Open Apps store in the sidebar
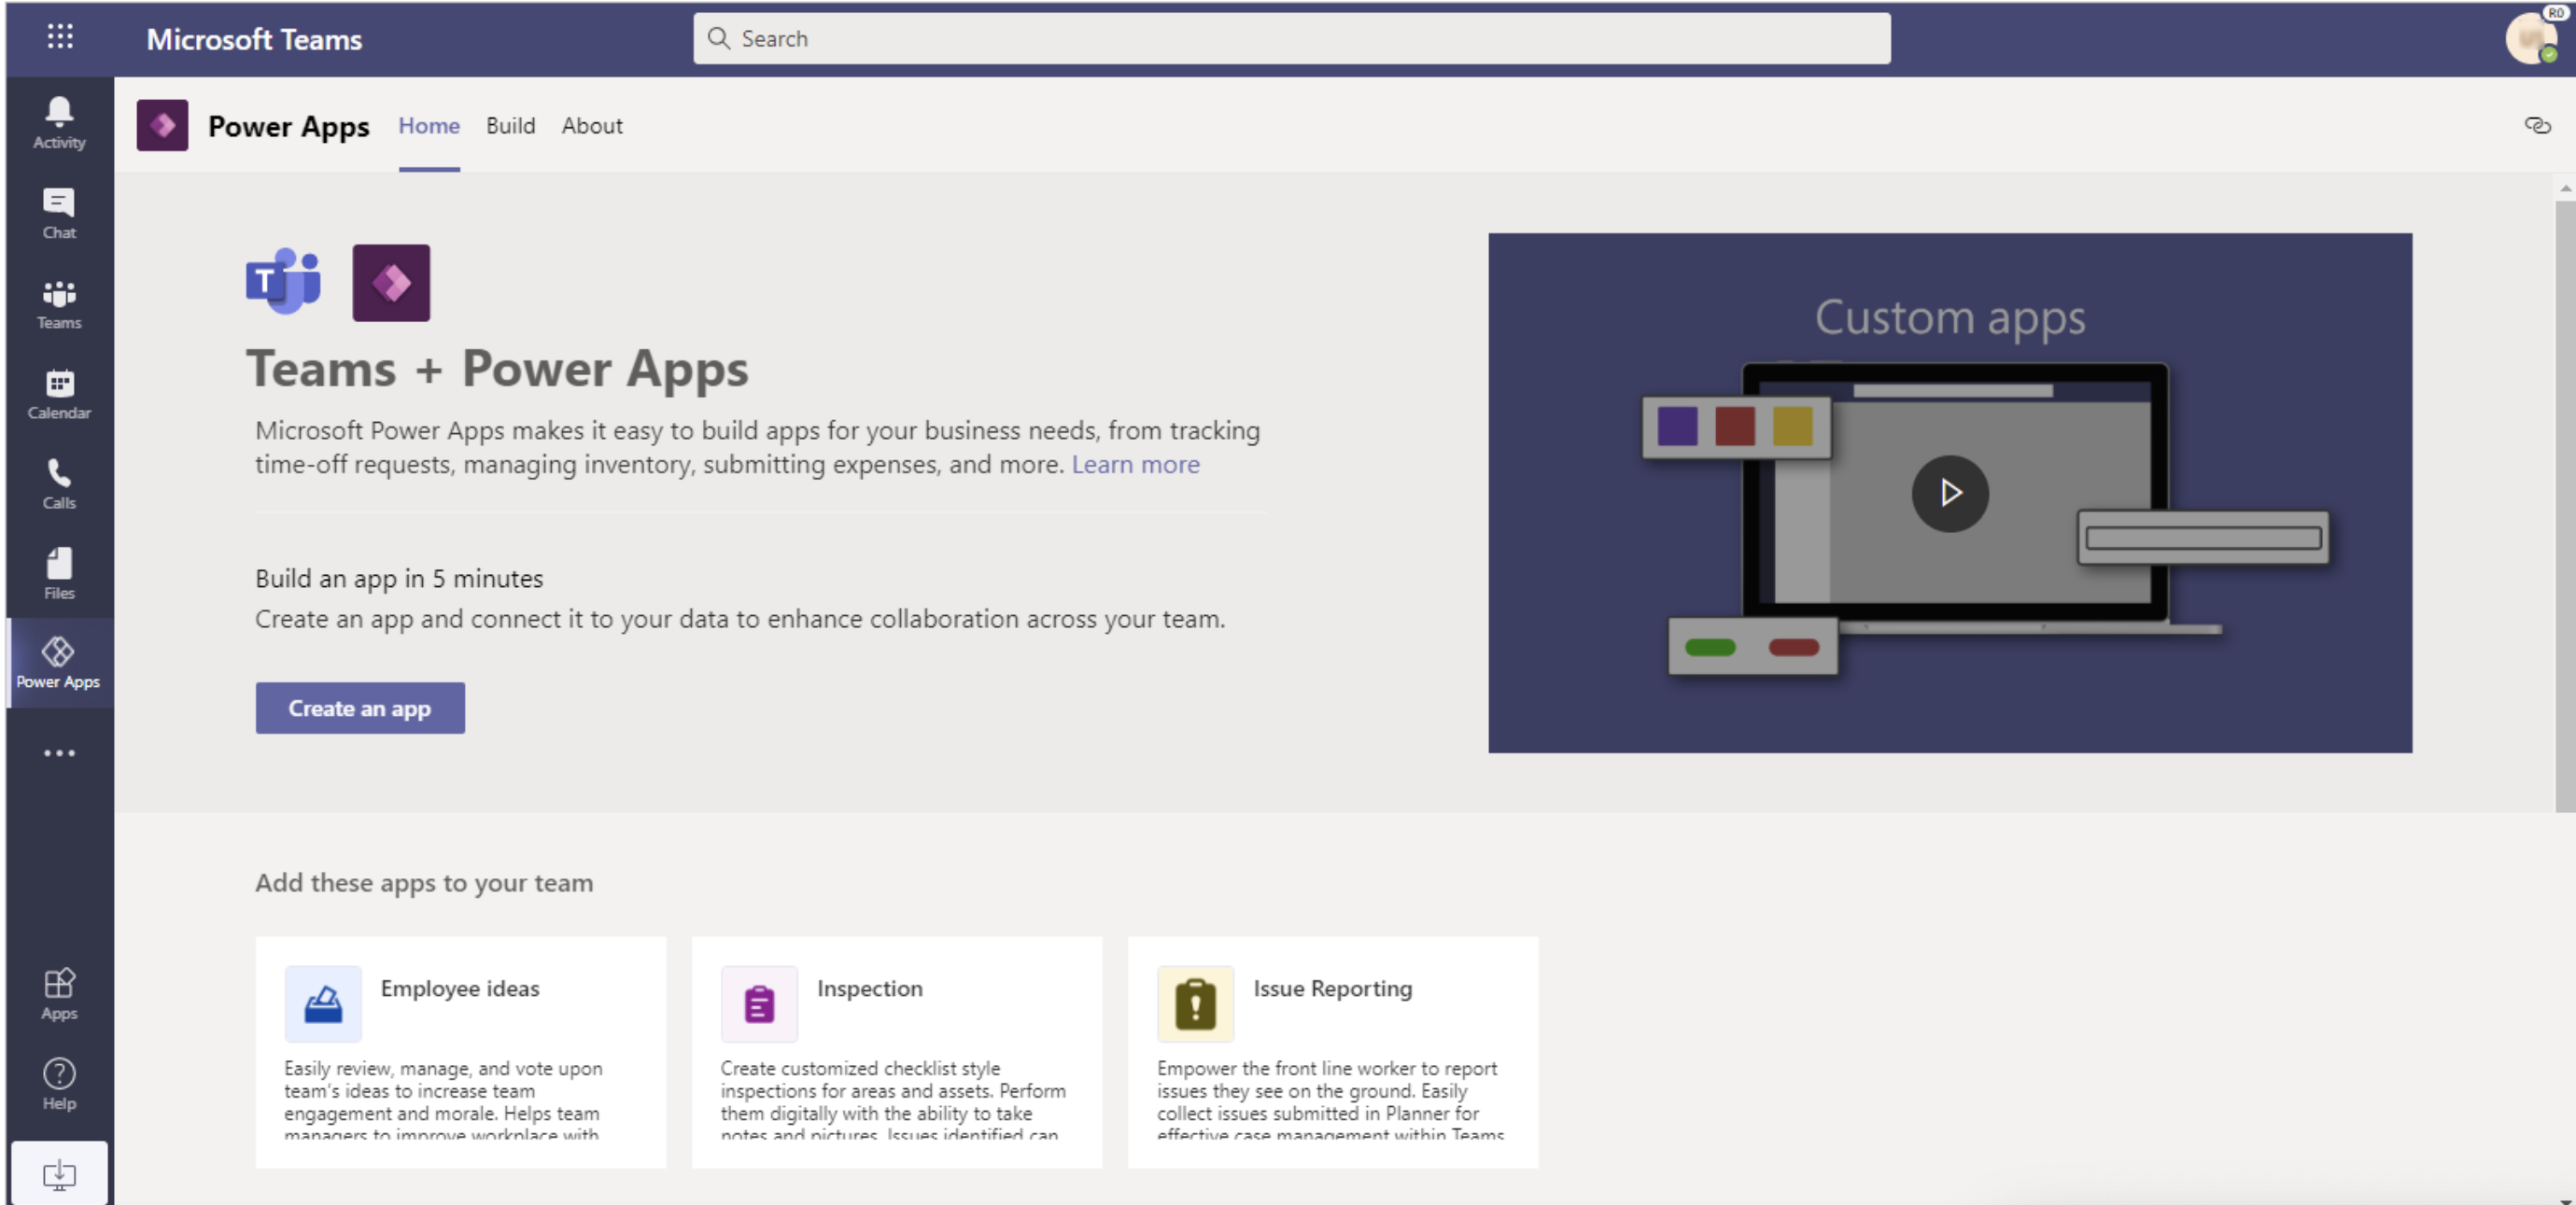Viewport: 2576px width, 1205px height. pos(59,993)
